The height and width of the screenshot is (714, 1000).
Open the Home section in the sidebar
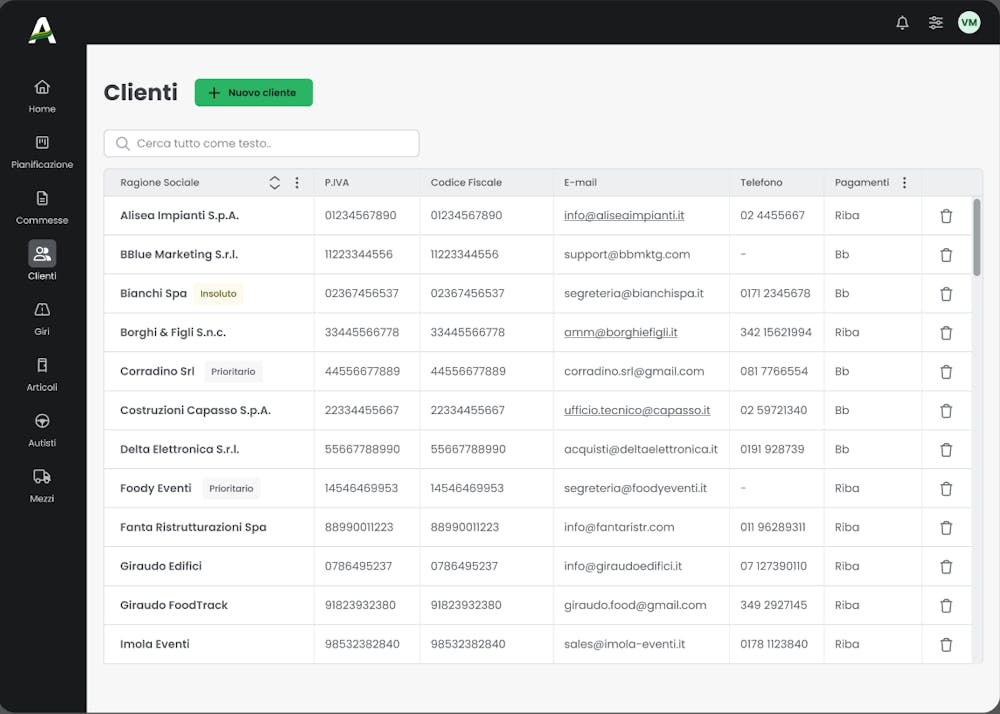click(x=41, y=95)
